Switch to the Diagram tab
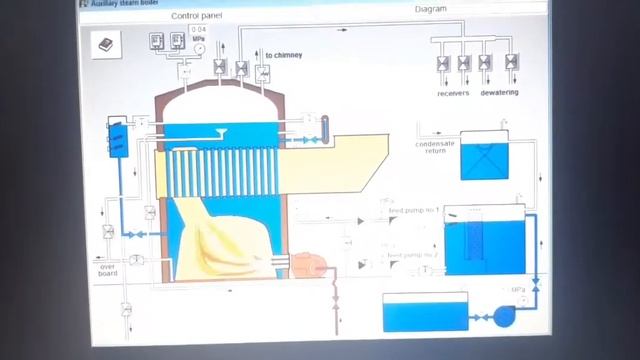The height and width of the screenshot is (360, 640). coord(431,9)
